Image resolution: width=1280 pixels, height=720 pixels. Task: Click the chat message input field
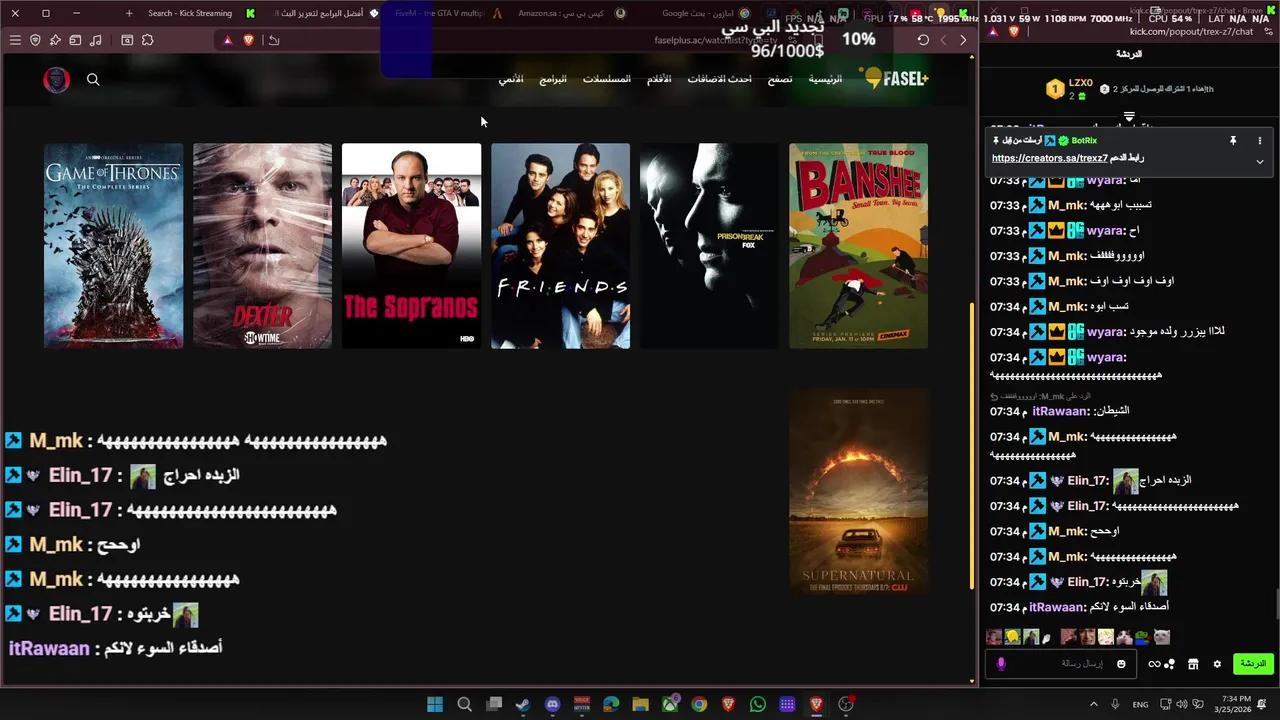click(x=1060, y=664)
